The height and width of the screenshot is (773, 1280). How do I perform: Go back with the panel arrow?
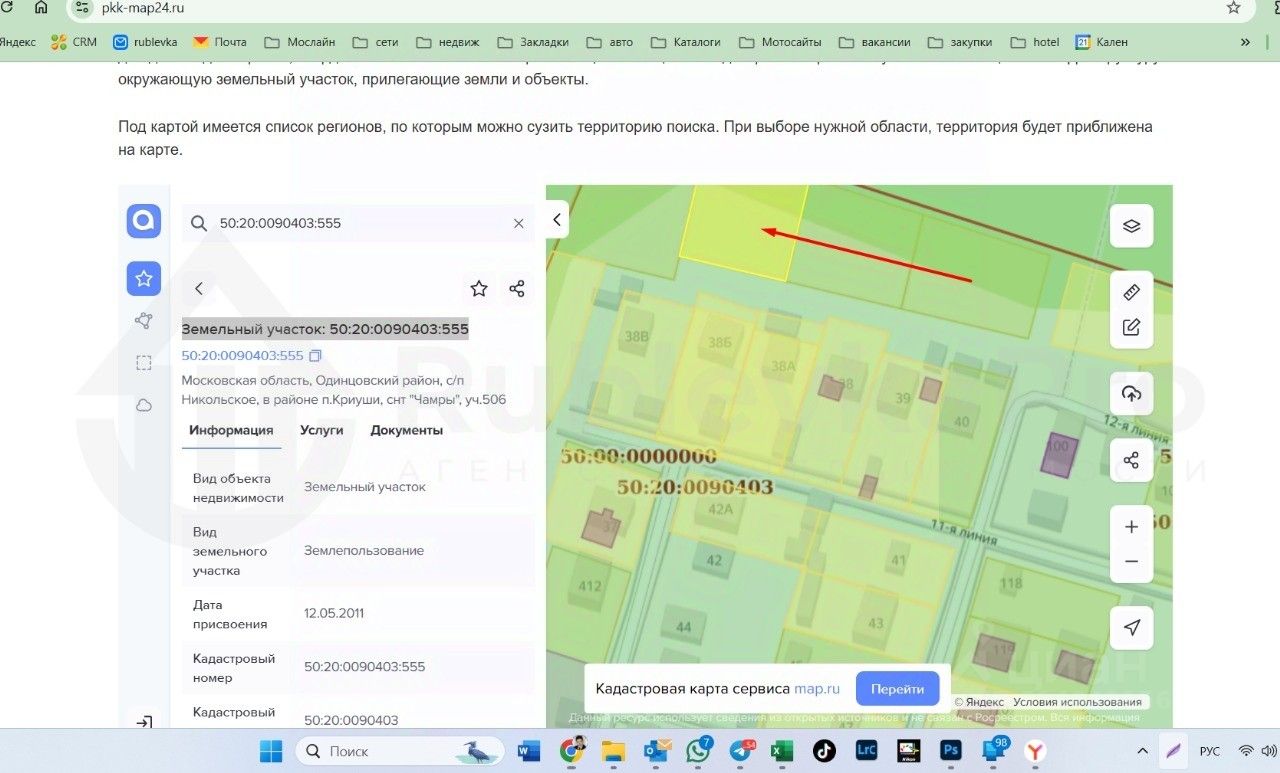pos(199,289)
